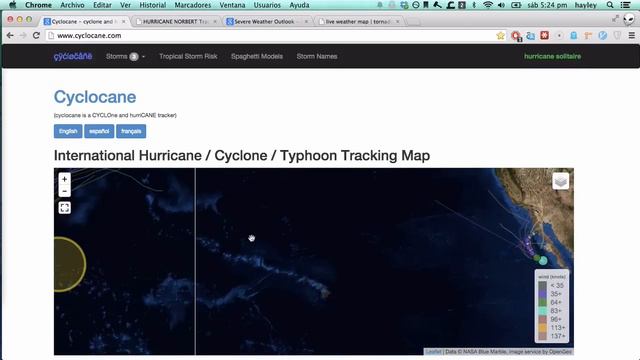Click the cyclocane logo in navbar
Image resolution: width=640 pixels, height=360 pixels.
click(x=73, y=56)
